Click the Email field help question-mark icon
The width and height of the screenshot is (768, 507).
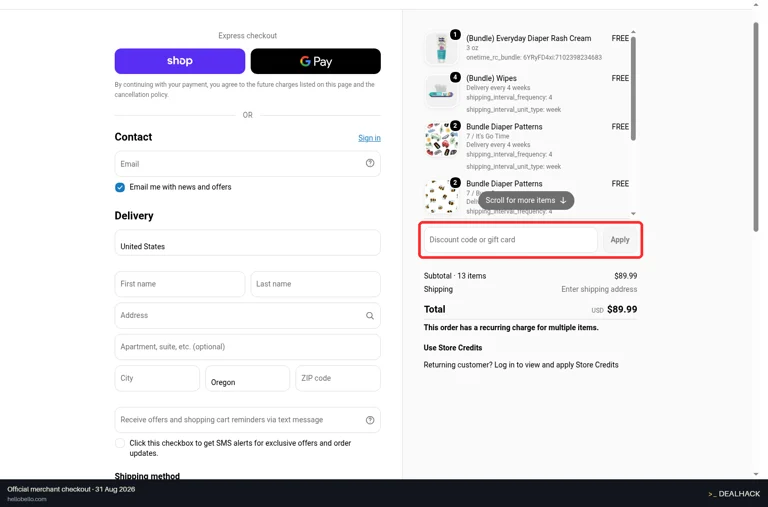click(370, 163)
